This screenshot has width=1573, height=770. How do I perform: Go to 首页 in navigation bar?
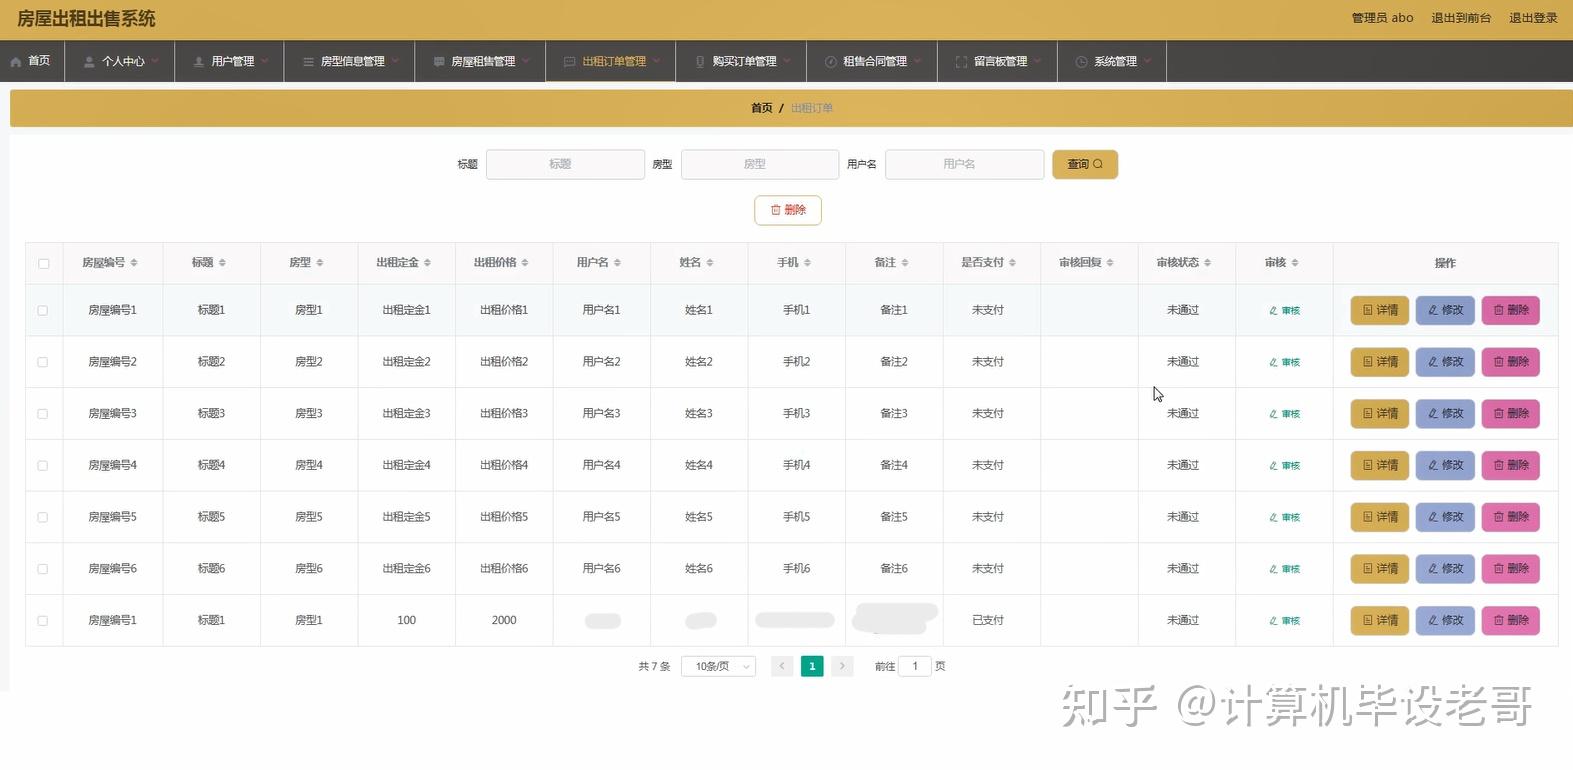32,61
